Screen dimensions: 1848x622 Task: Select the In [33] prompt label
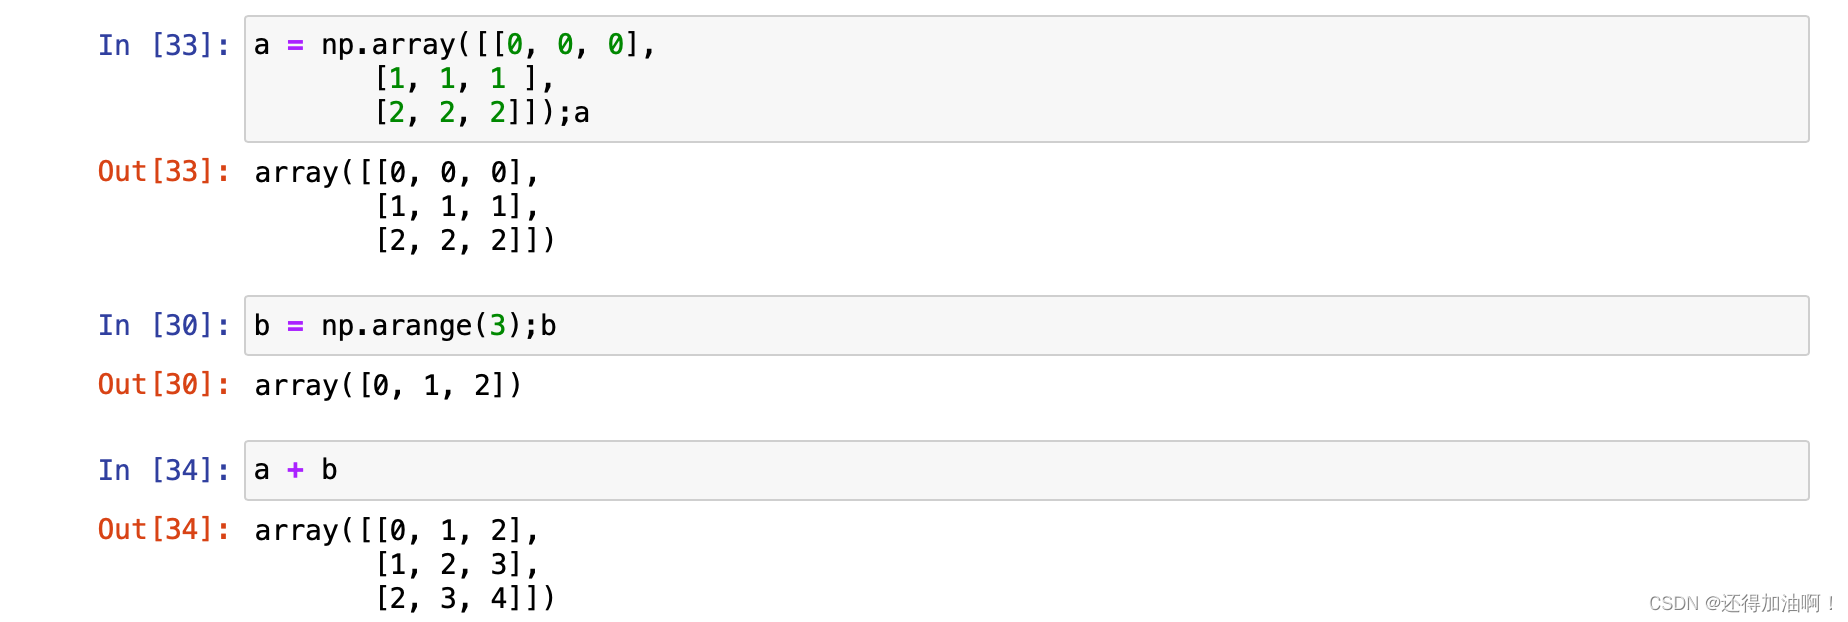[164, 45]
